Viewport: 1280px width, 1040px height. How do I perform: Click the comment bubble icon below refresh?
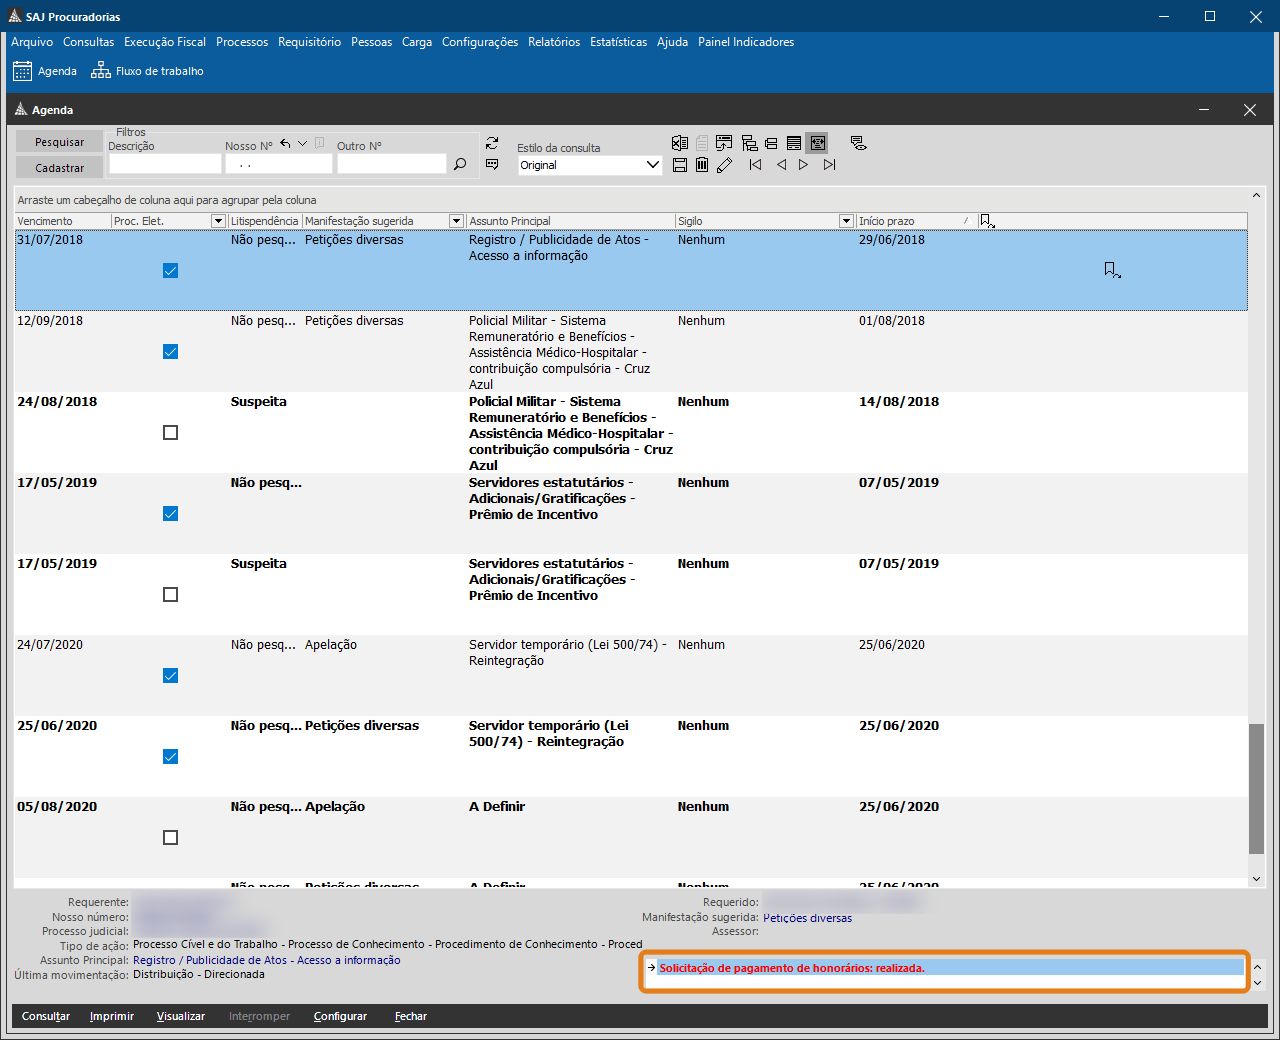(x=492, y=164)
